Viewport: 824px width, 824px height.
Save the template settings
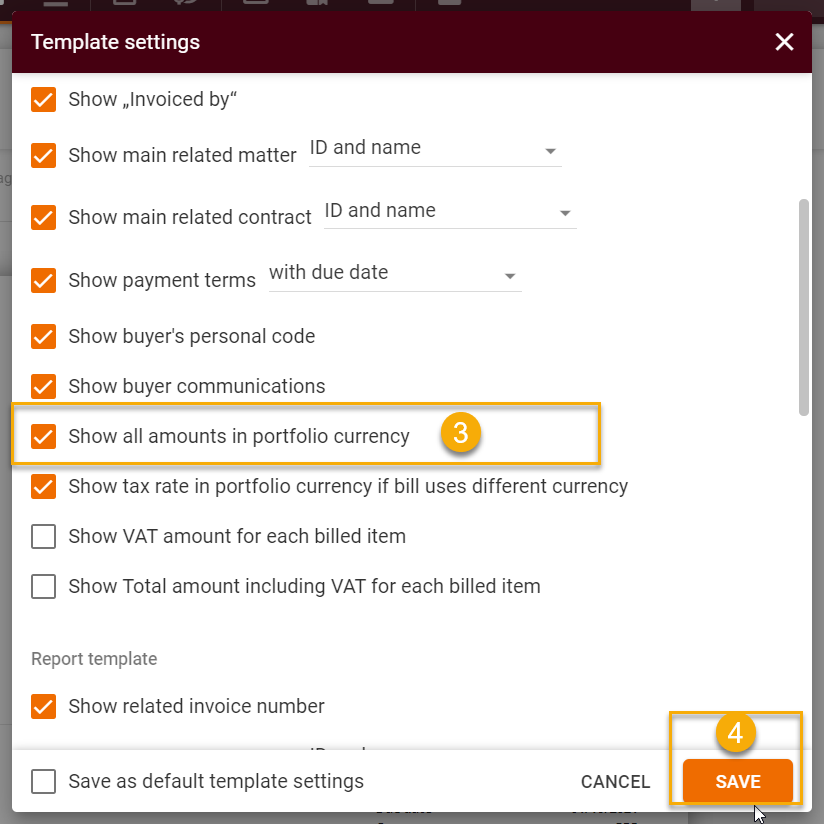736,781
